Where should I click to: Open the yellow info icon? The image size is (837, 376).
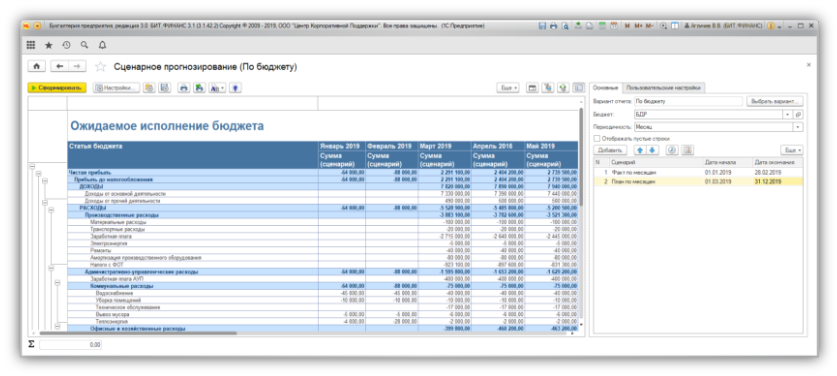tap(771, 26)
